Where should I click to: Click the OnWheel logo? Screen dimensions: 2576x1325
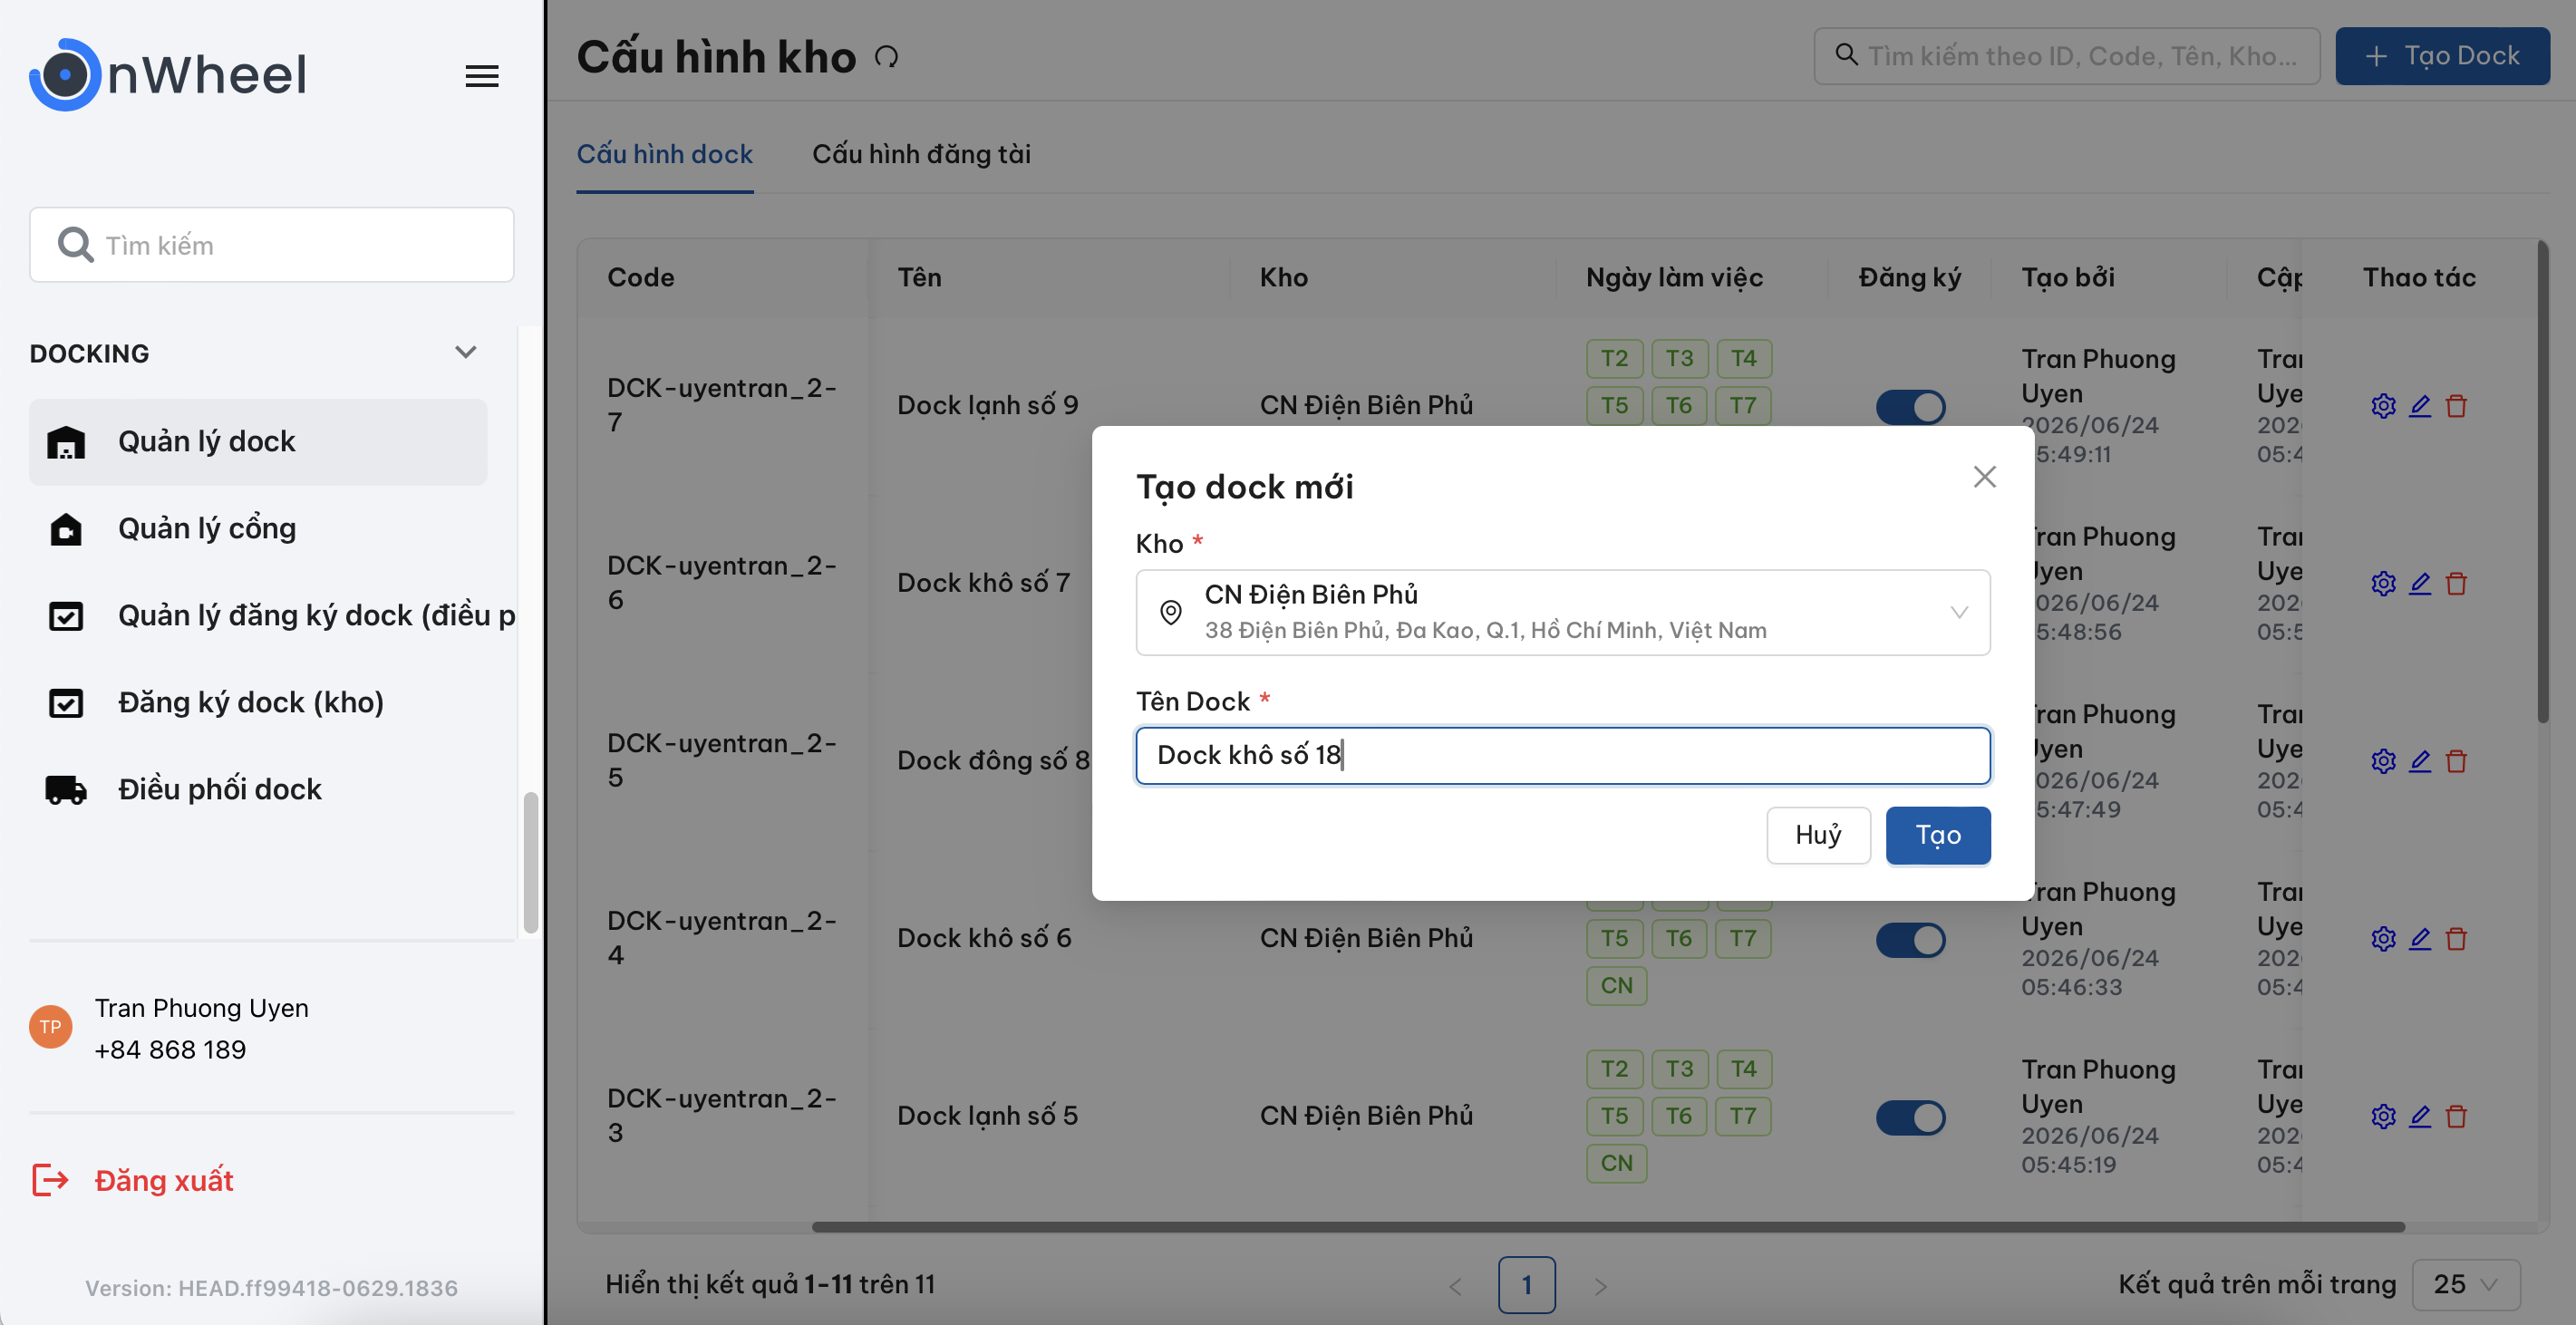168,75
